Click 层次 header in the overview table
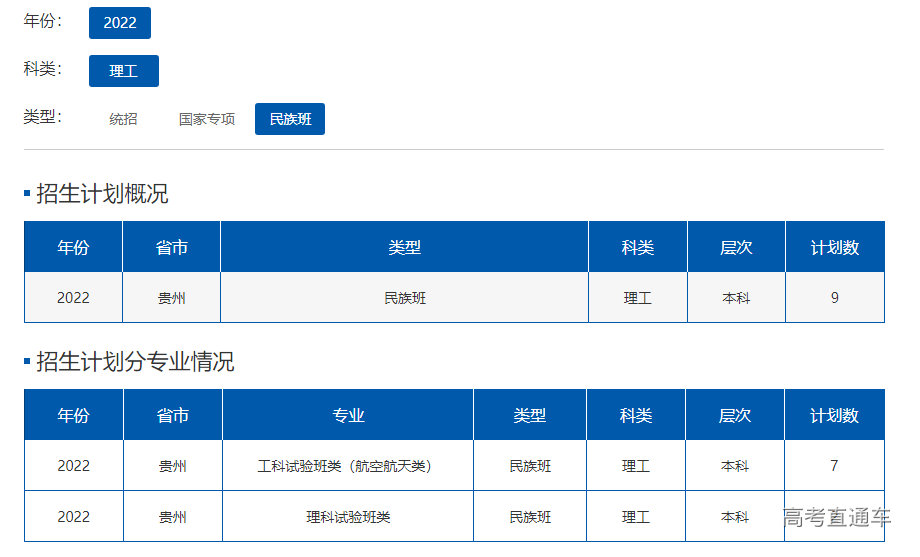Viewport: 920px width, 557px height. pyautogui.click(x=736, y=247)
